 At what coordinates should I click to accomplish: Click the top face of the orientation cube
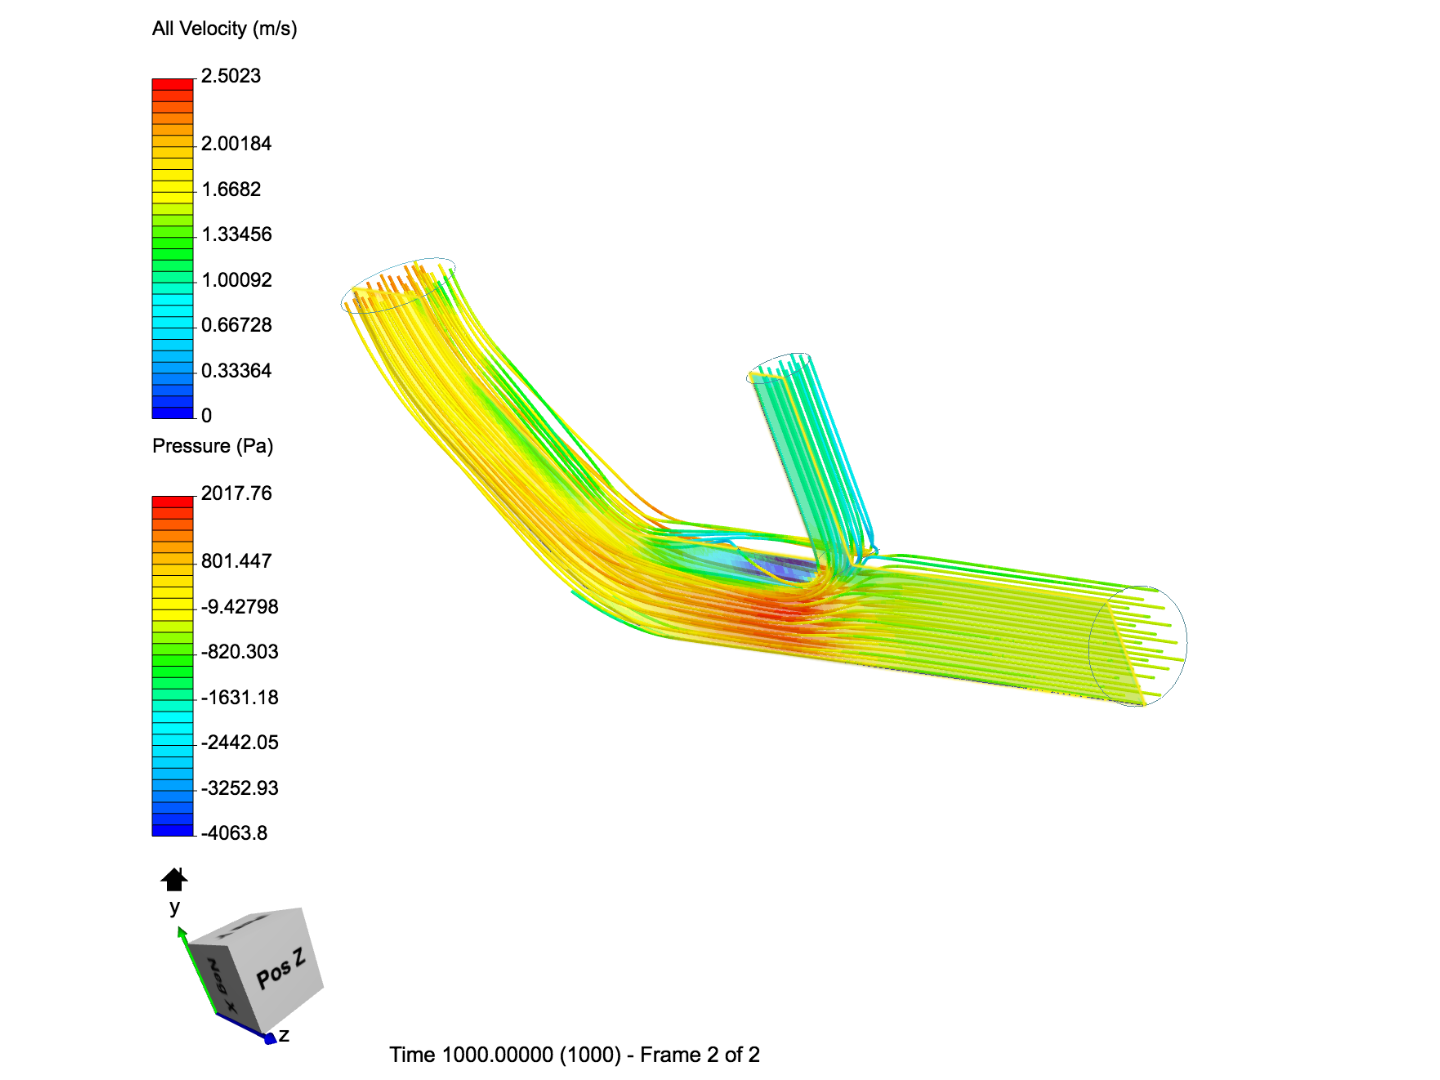[x=246, y=924]
